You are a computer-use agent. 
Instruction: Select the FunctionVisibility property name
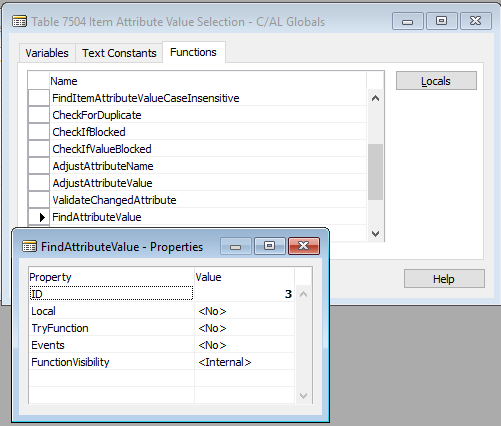tap(70, 362)
